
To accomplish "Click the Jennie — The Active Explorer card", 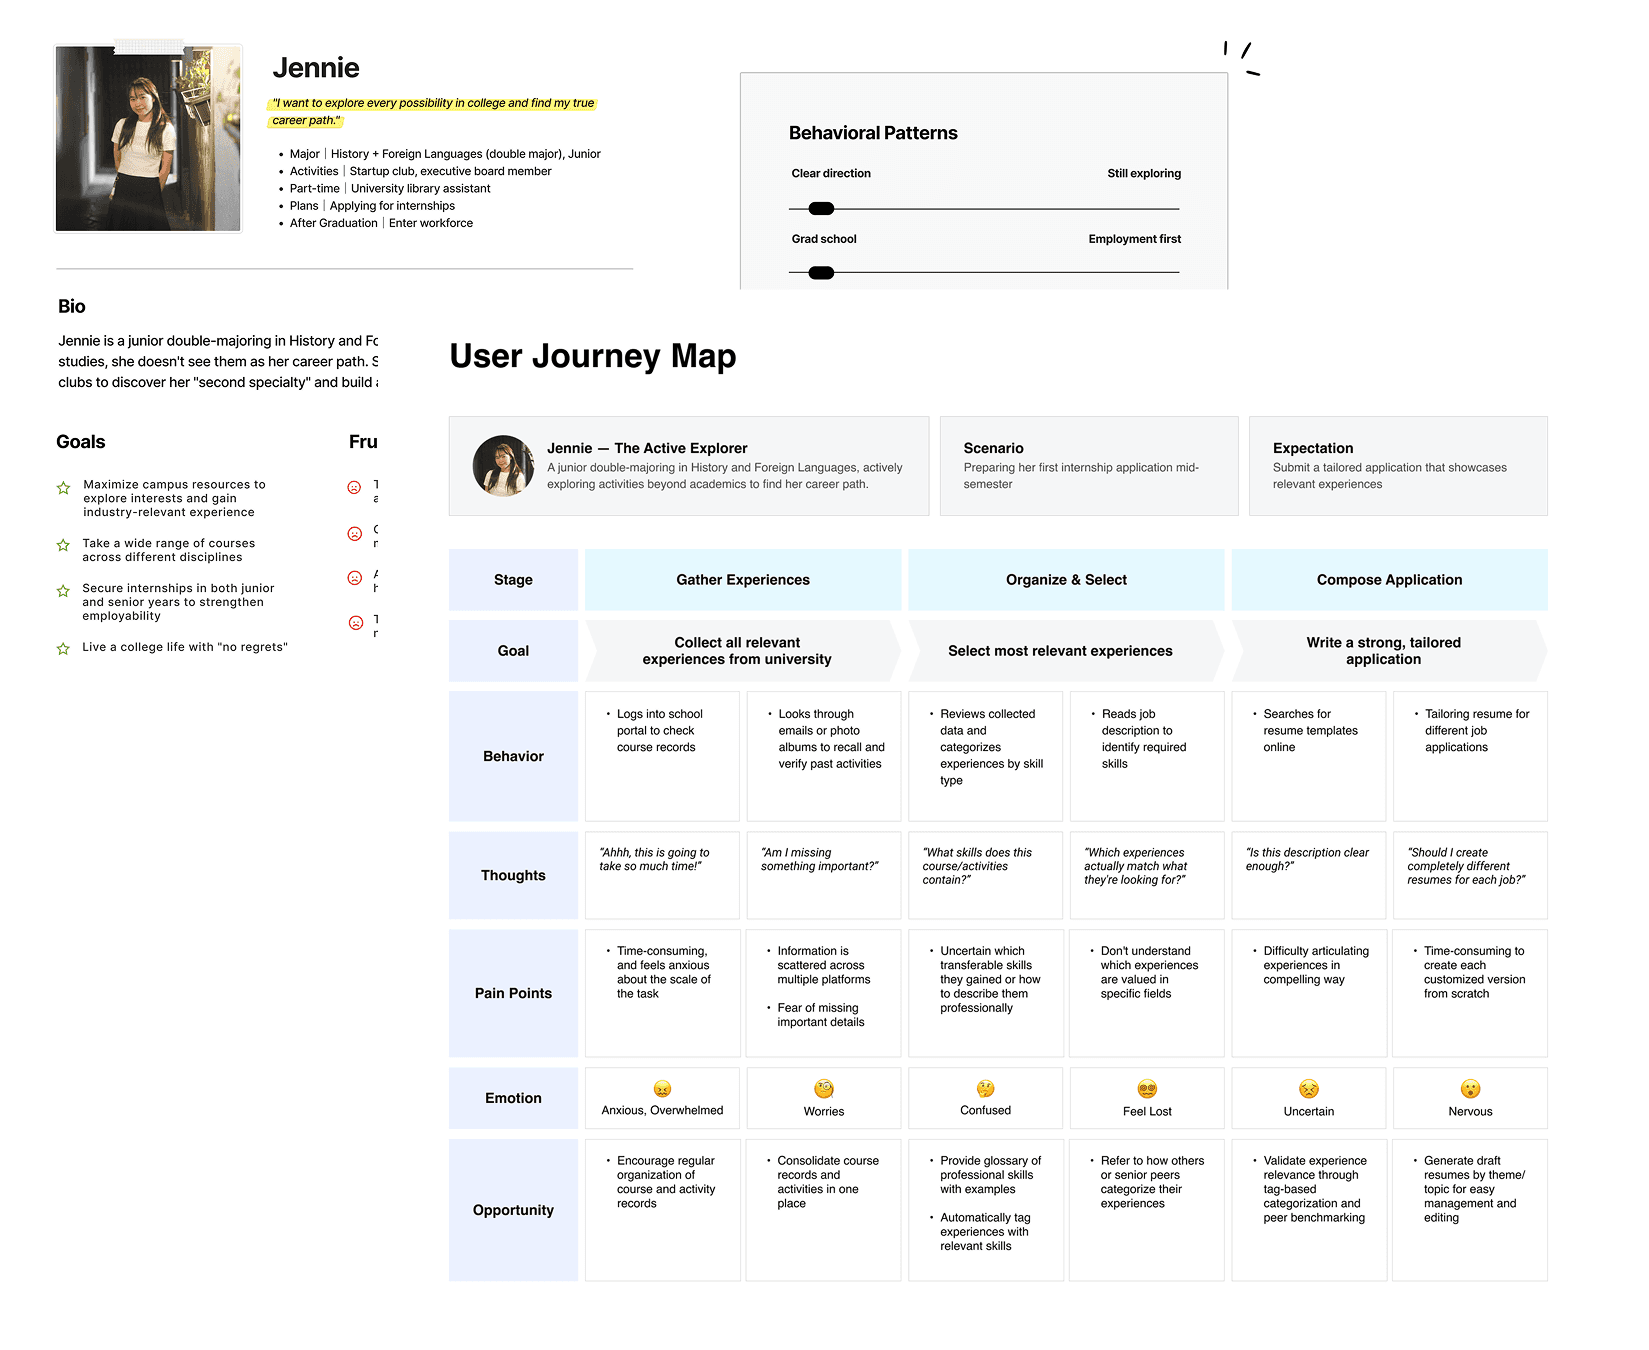I will click(x=689, y=466).
